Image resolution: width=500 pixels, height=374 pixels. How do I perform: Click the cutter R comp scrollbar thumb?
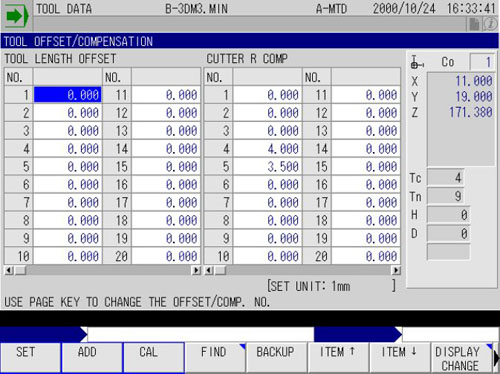[220, 270]
